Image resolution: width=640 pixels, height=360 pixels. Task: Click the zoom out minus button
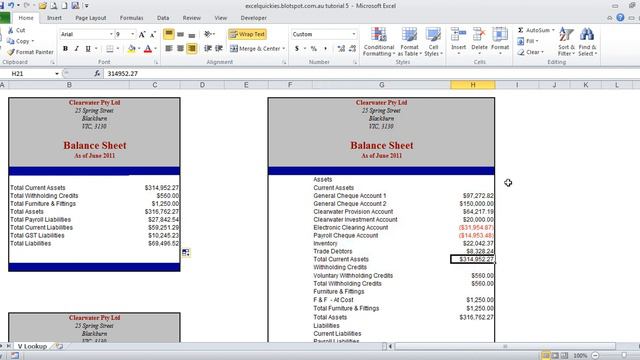tap(596, 356)
